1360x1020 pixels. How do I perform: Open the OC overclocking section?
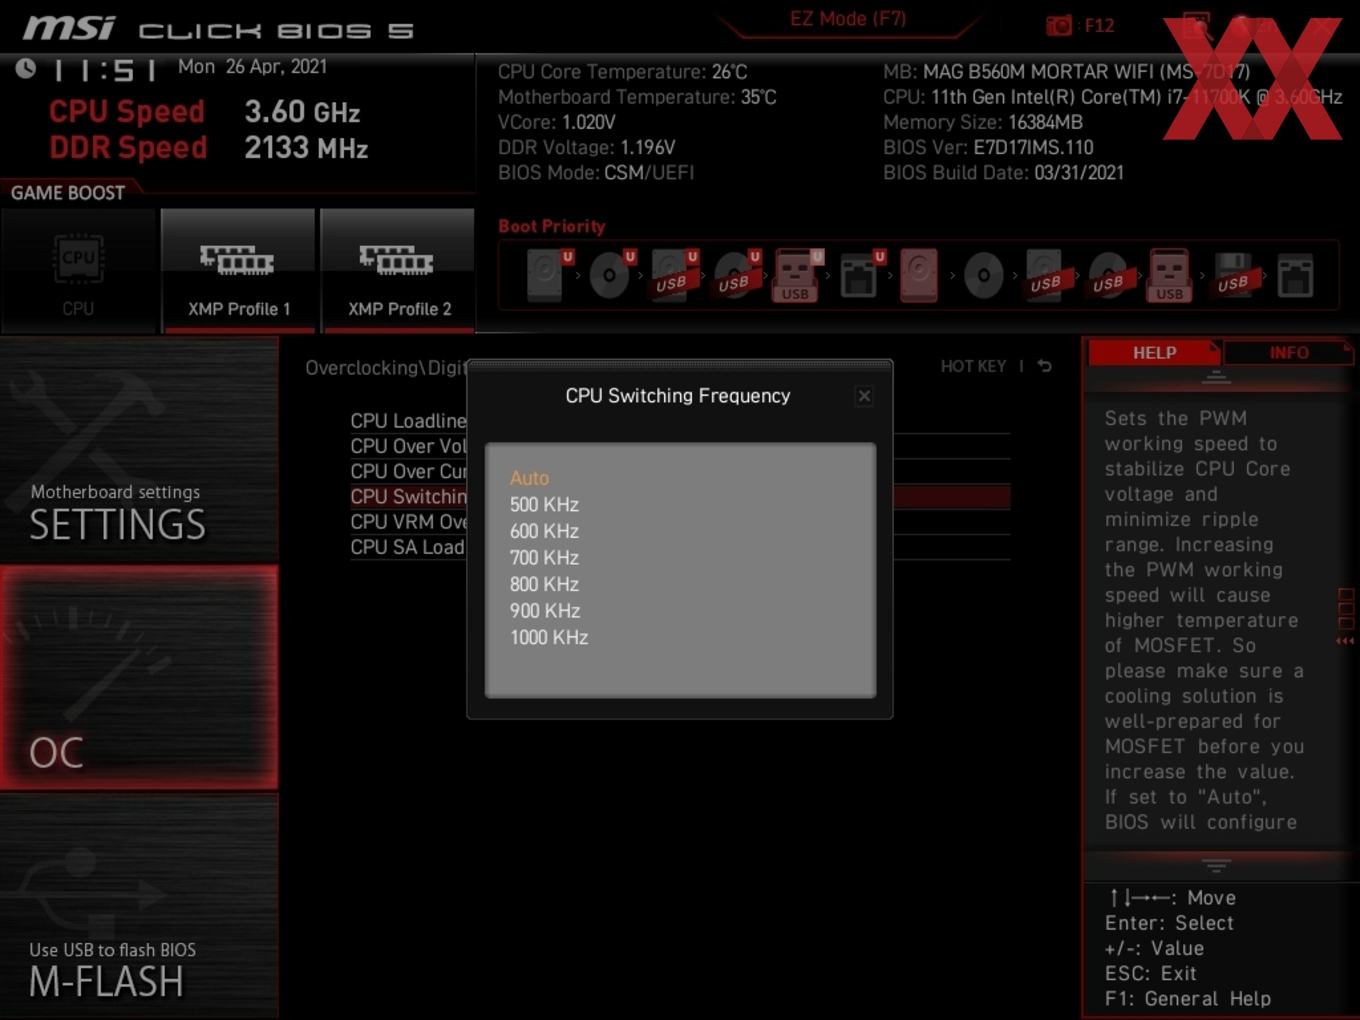click(x=139, y=678)
